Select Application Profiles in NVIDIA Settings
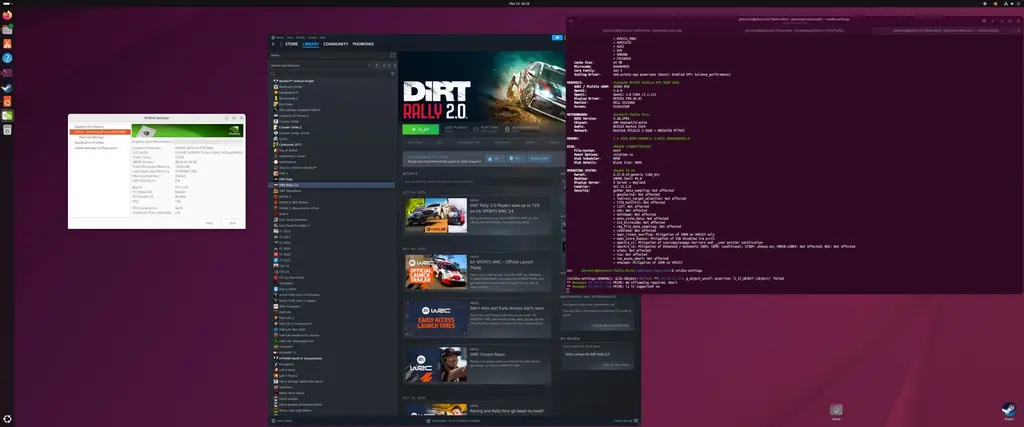 [x=89, y=142]
